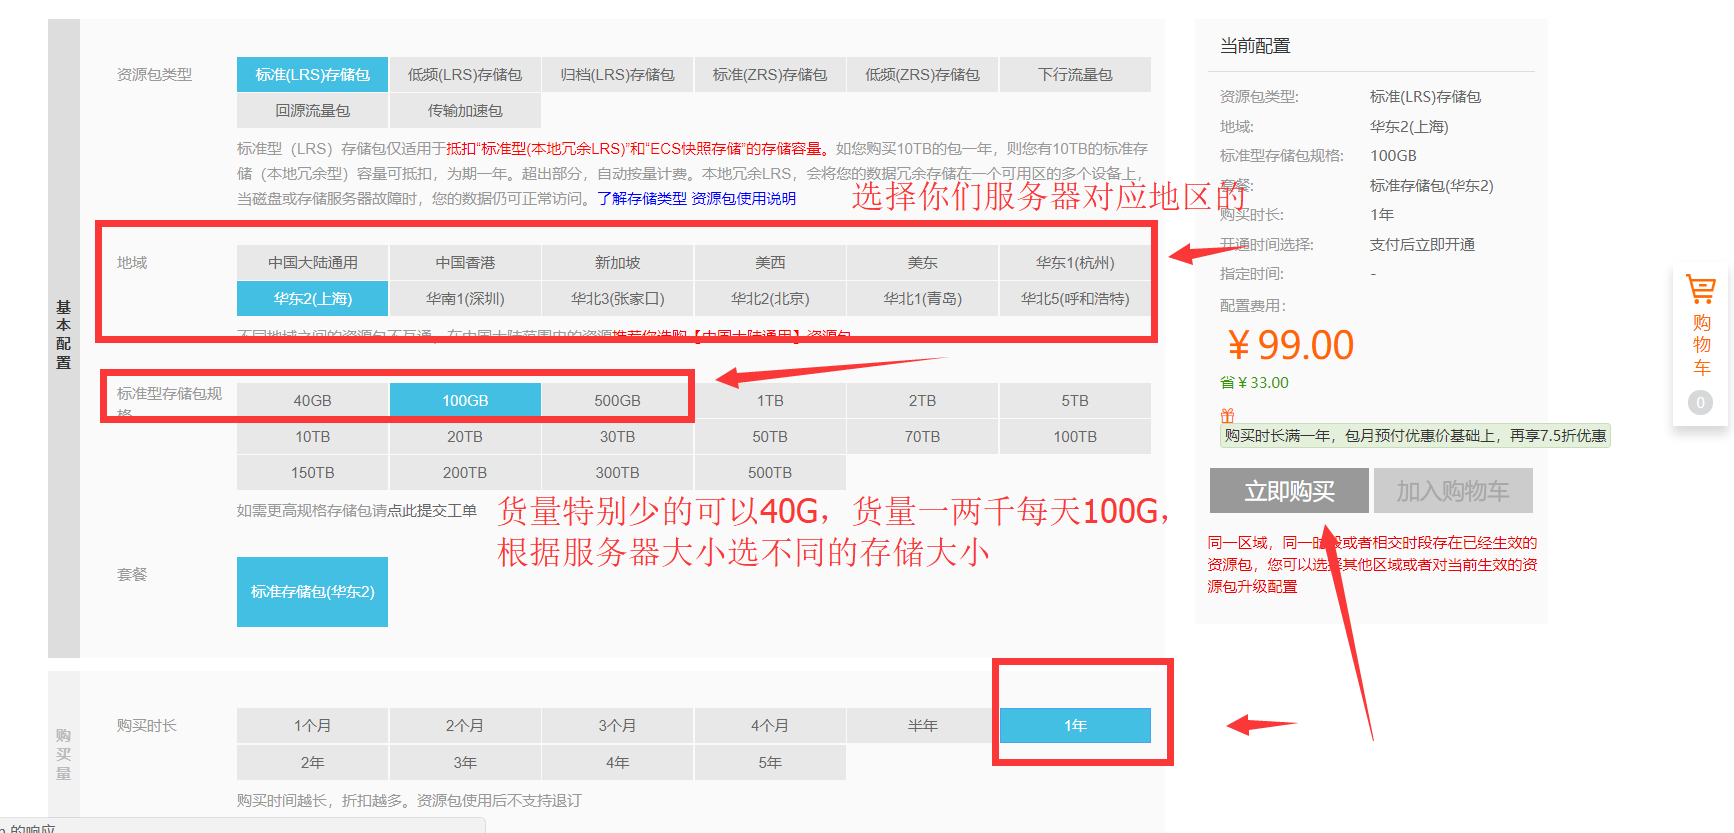Select region 华北2(北京)

tap(770, 299)
